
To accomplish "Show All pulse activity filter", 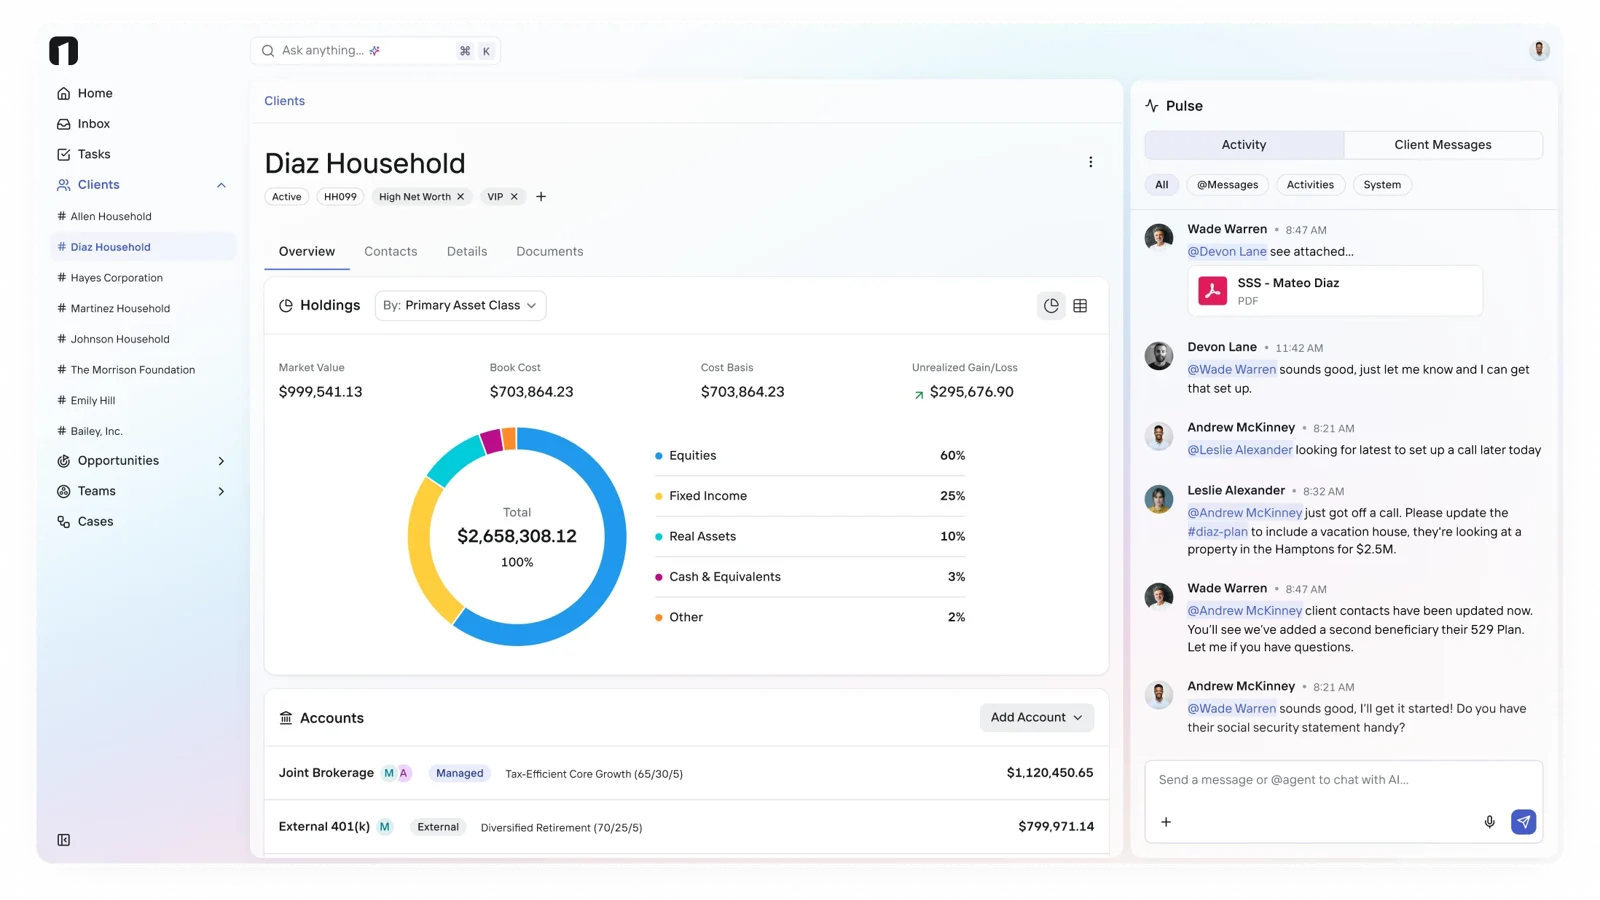I will click(1161, 185).
